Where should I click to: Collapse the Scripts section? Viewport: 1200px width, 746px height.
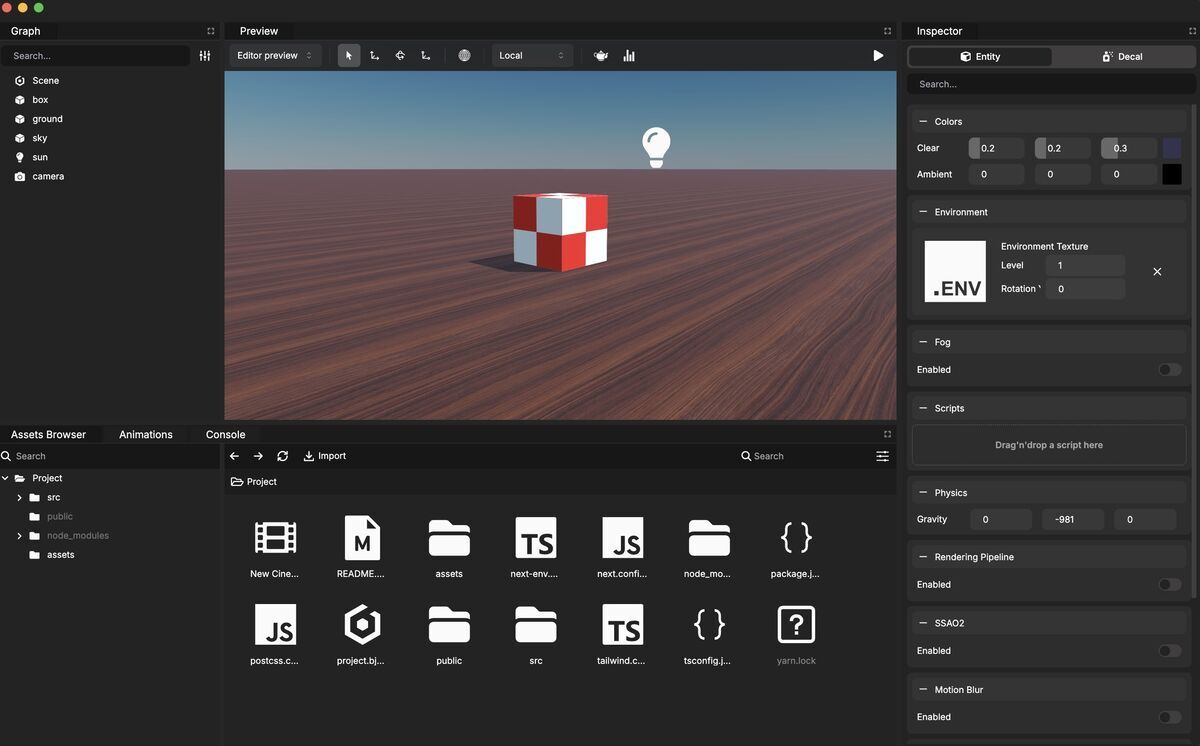(923, 408)
